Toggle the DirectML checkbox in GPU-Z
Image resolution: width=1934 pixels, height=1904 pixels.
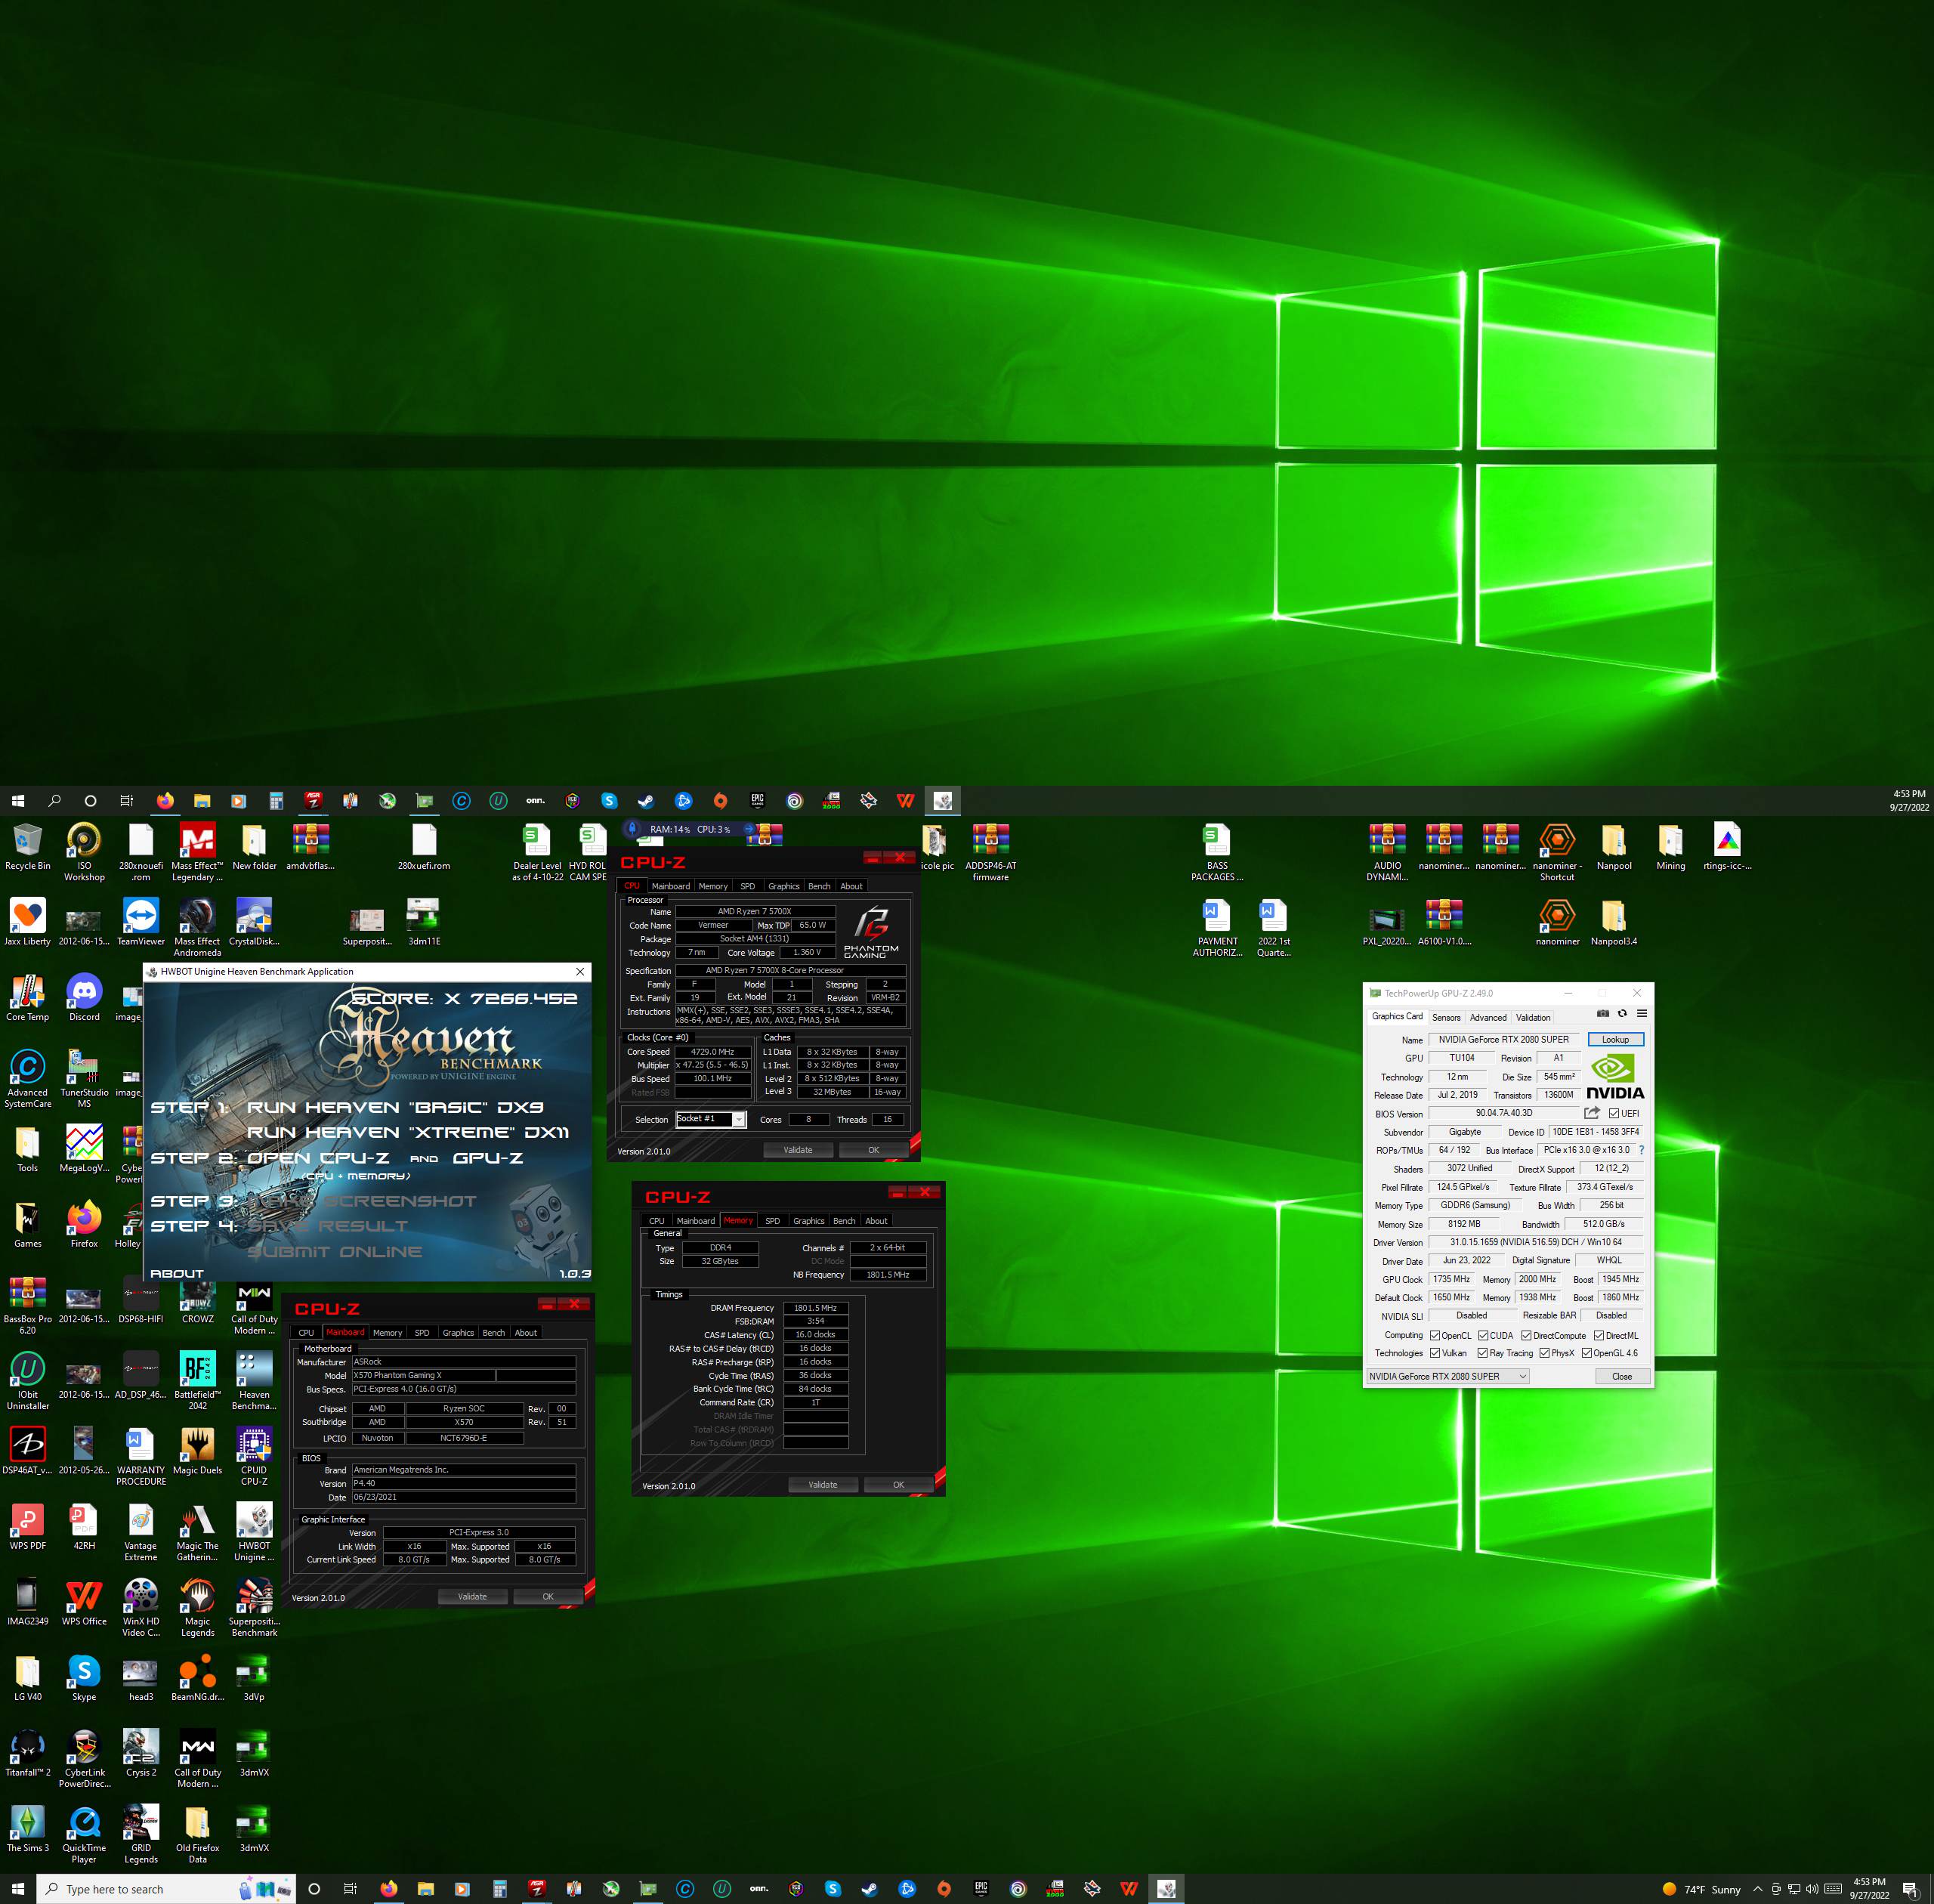tap(1599, 1335)
